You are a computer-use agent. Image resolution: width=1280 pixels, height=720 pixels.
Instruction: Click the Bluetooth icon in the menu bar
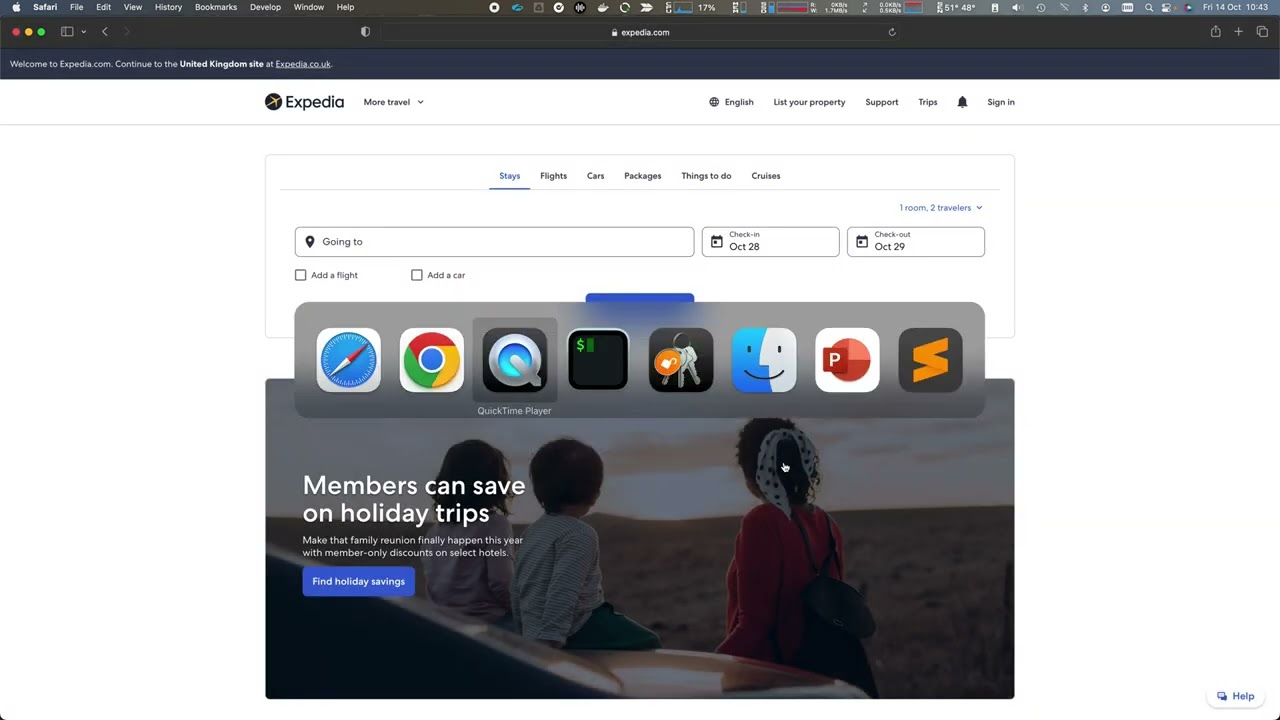(1085, 7)
